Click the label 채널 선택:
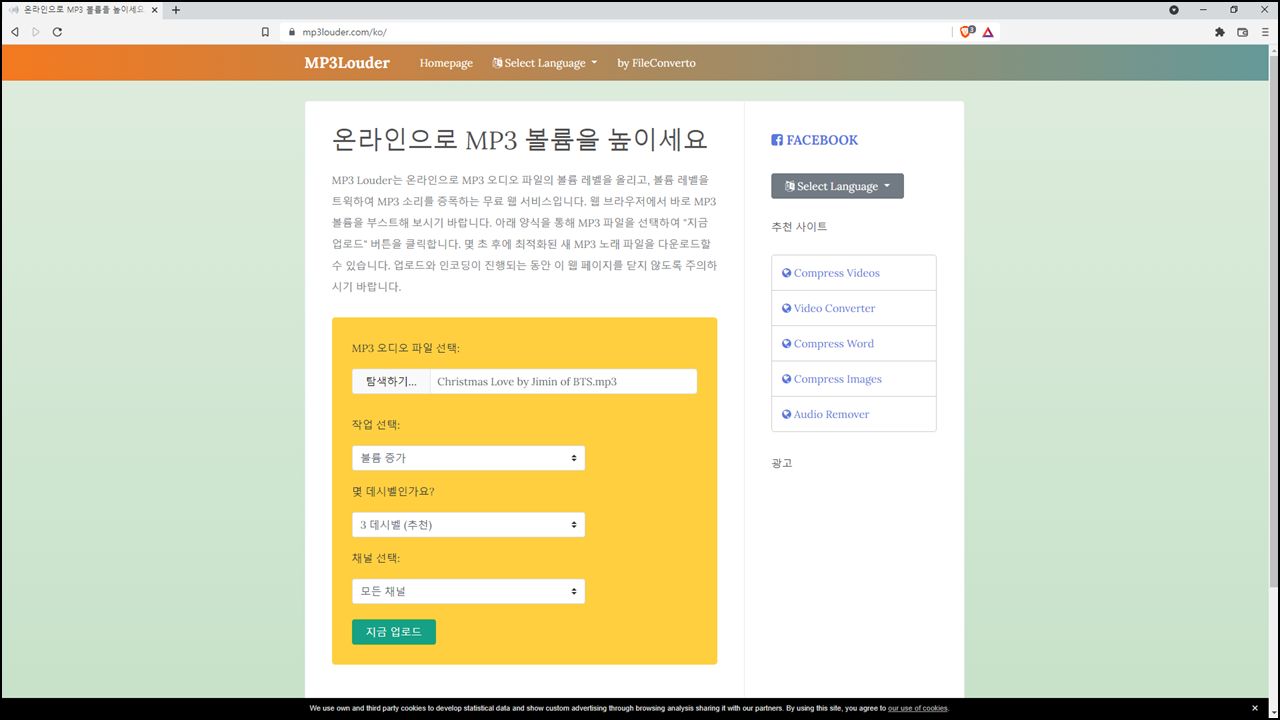Screen dimensions: 1280x720 coord(376,558)
